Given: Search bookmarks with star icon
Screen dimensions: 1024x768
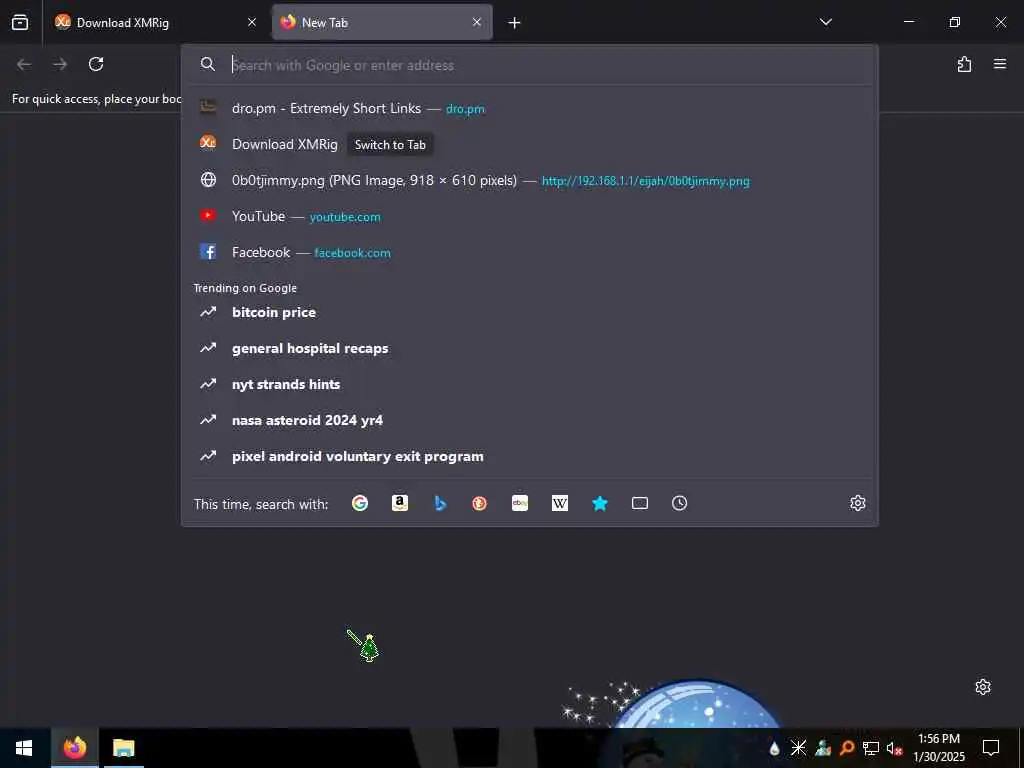Looking at the screenshot, I should [x=600, y=503].
